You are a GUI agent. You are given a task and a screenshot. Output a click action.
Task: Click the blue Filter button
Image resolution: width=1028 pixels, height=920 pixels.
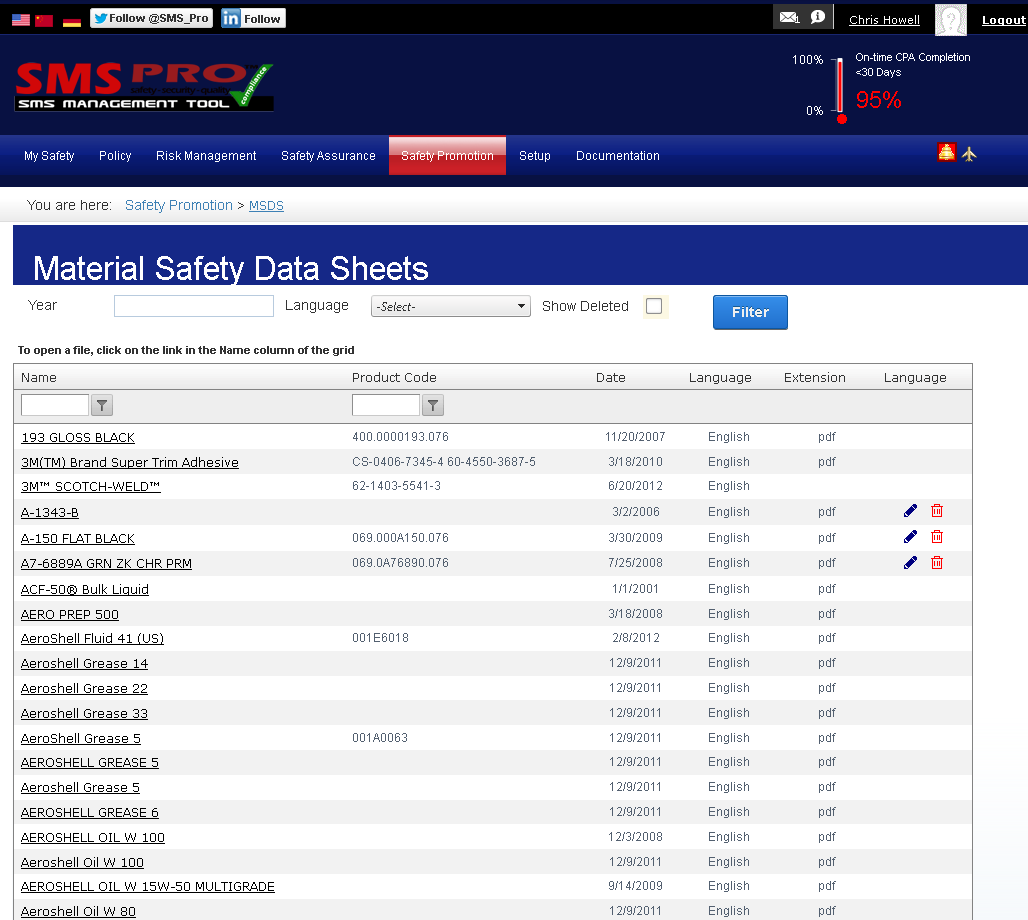point(750,312)
